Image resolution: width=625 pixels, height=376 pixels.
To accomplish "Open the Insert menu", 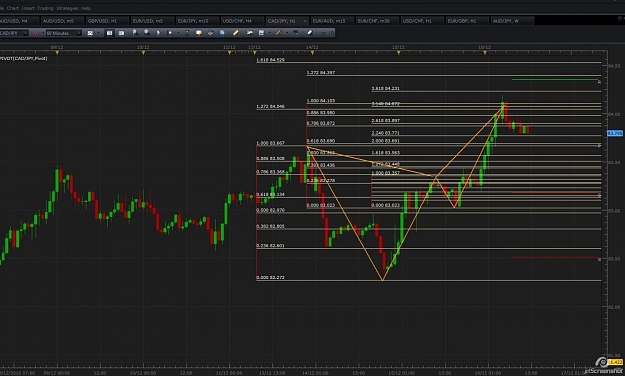I will point(28,8).
